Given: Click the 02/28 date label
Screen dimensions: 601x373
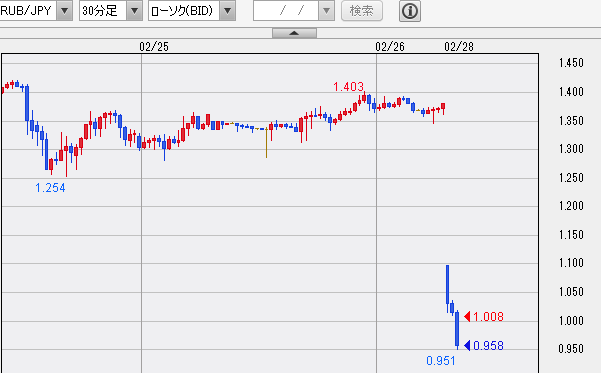Looking at the screenshot, I should pyautogui.click(x=459, y=47).
